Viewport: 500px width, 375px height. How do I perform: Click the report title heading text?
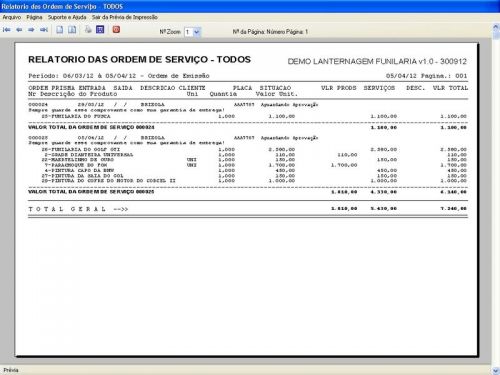139,60
